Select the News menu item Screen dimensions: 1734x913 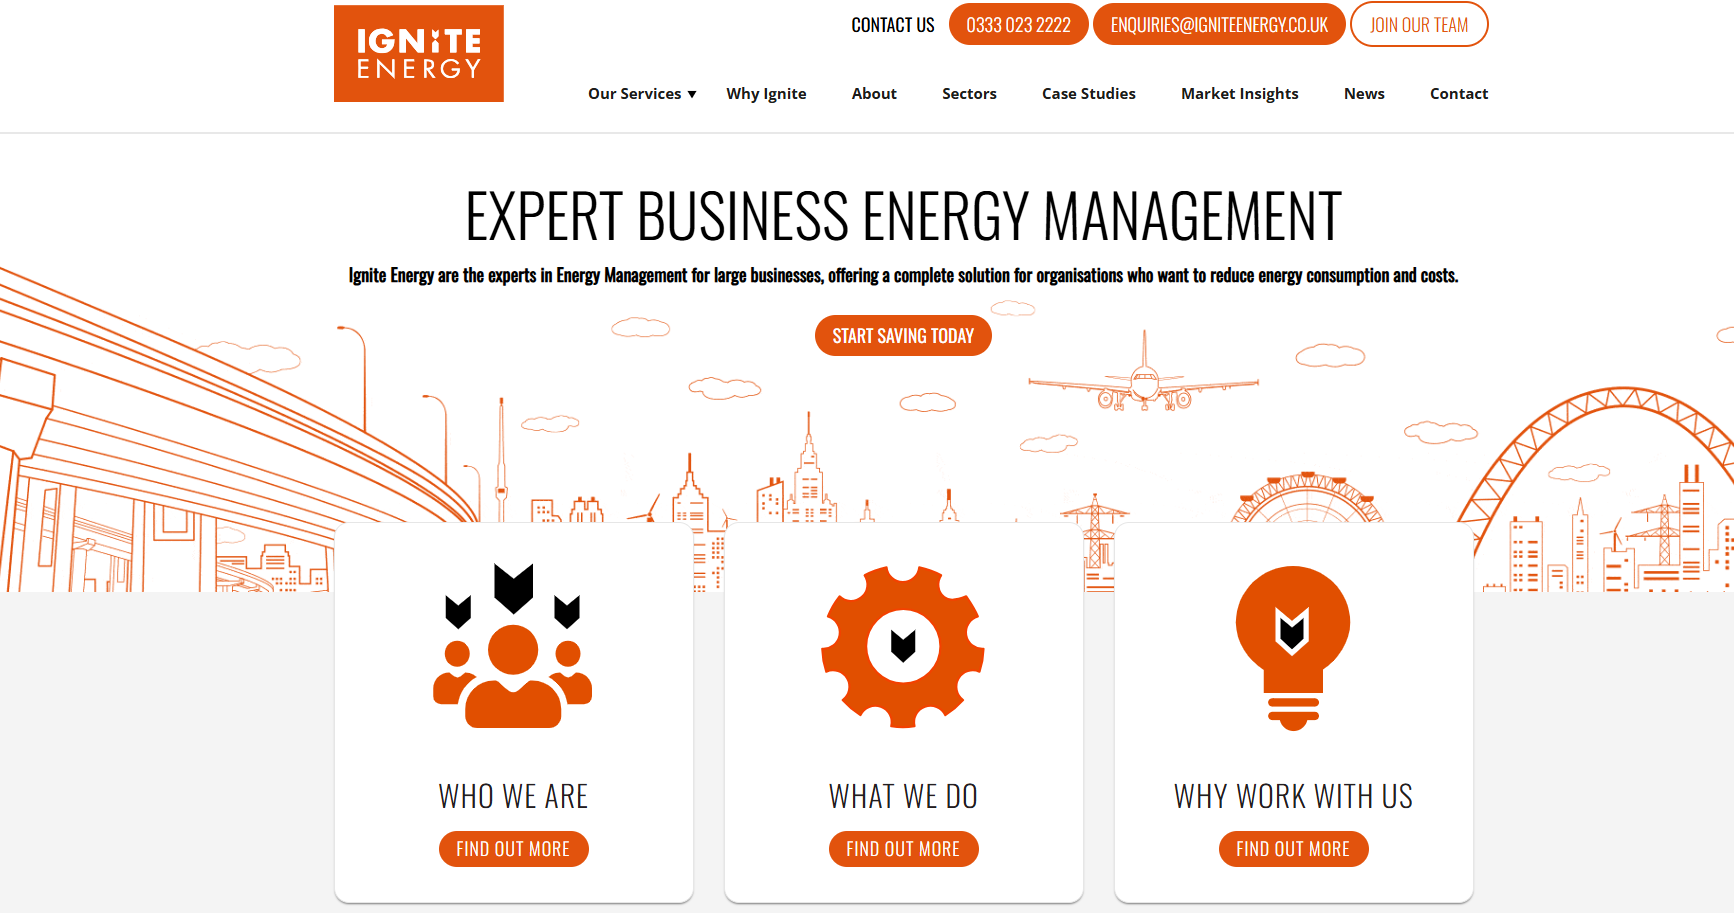(1364, 94)
